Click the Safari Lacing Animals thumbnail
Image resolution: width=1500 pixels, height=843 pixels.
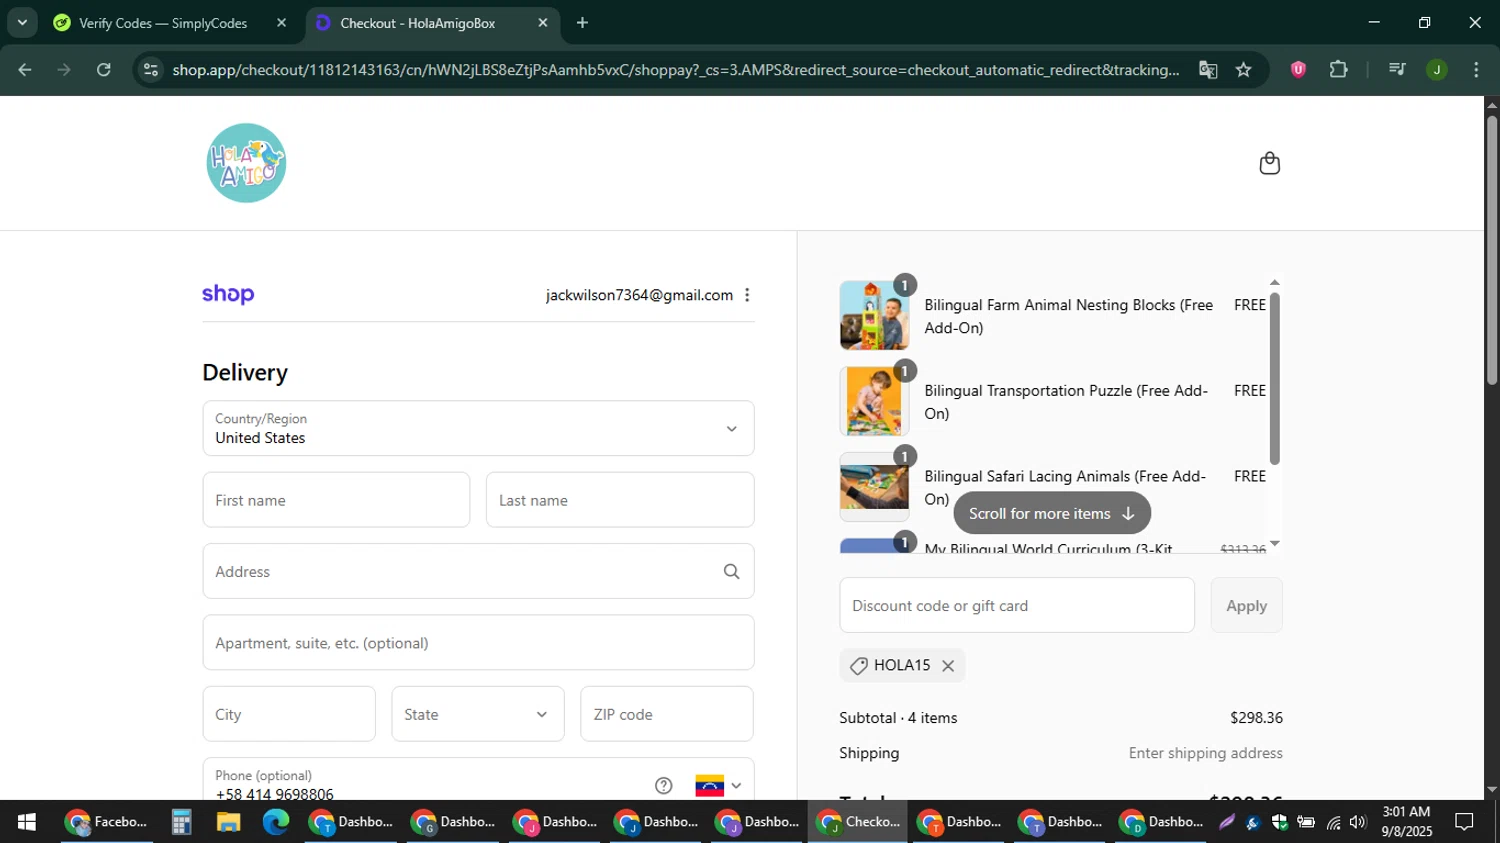click(874, 487)
